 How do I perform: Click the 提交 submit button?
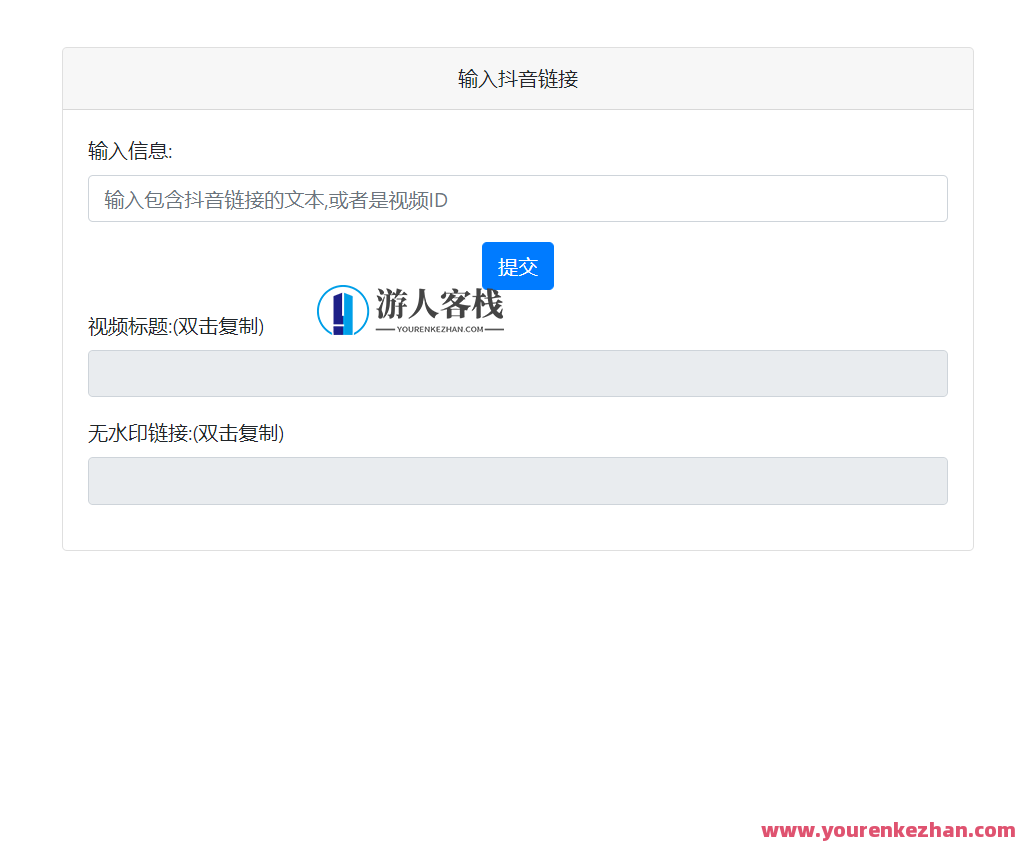click(x=517, y=266)
